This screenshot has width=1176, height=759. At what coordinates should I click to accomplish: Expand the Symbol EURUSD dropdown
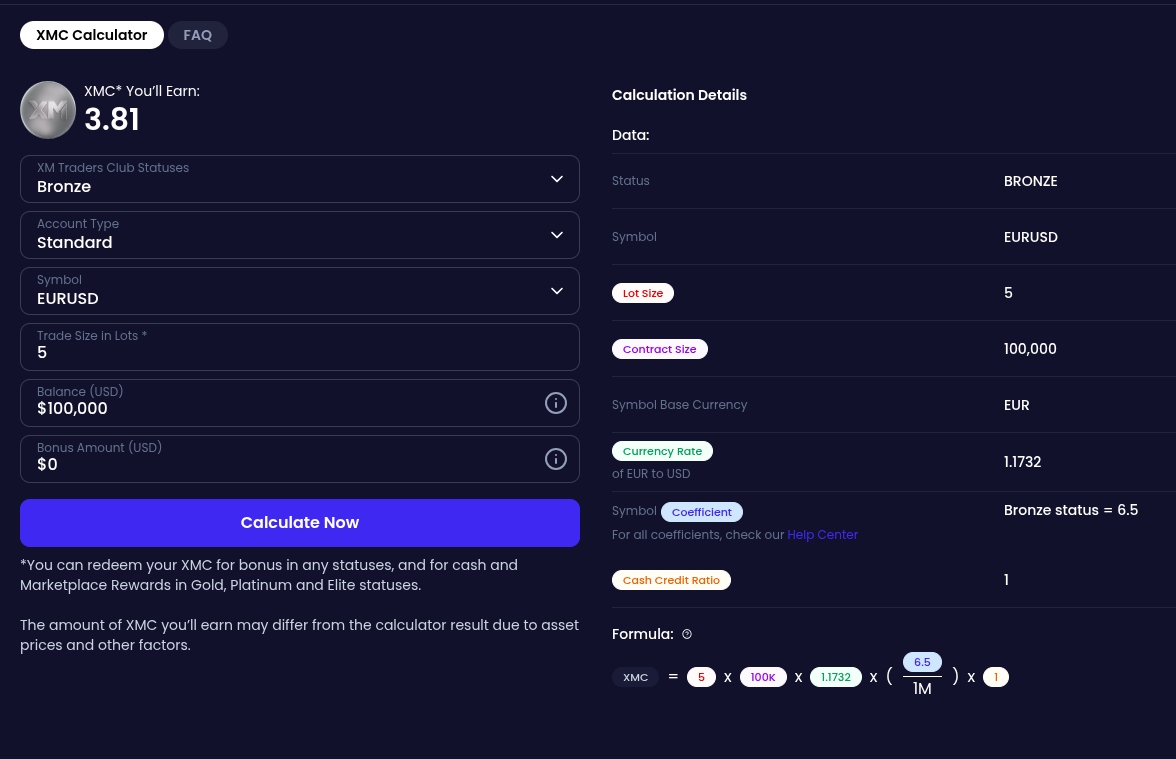tap(300, 291)
